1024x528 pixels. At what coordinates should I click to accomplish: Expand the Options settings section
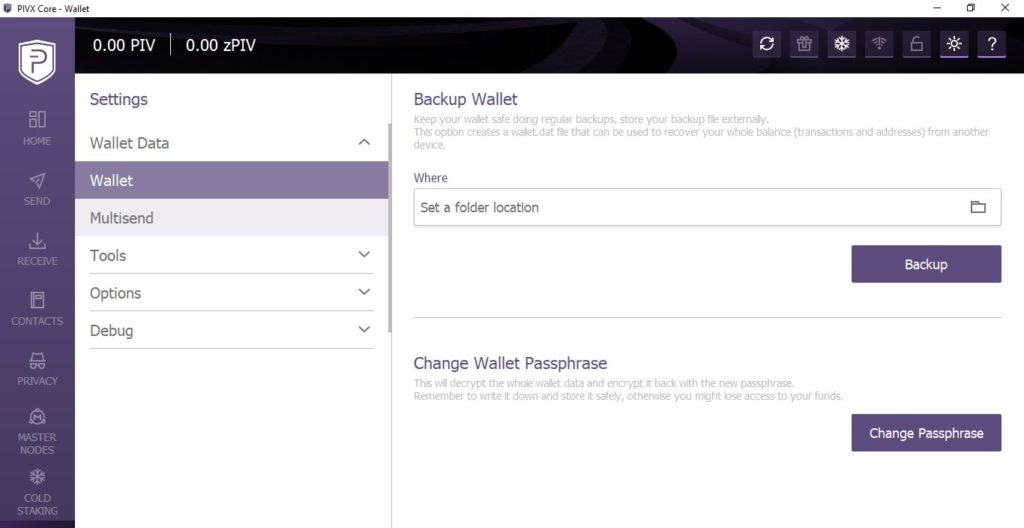coord(231,292)
